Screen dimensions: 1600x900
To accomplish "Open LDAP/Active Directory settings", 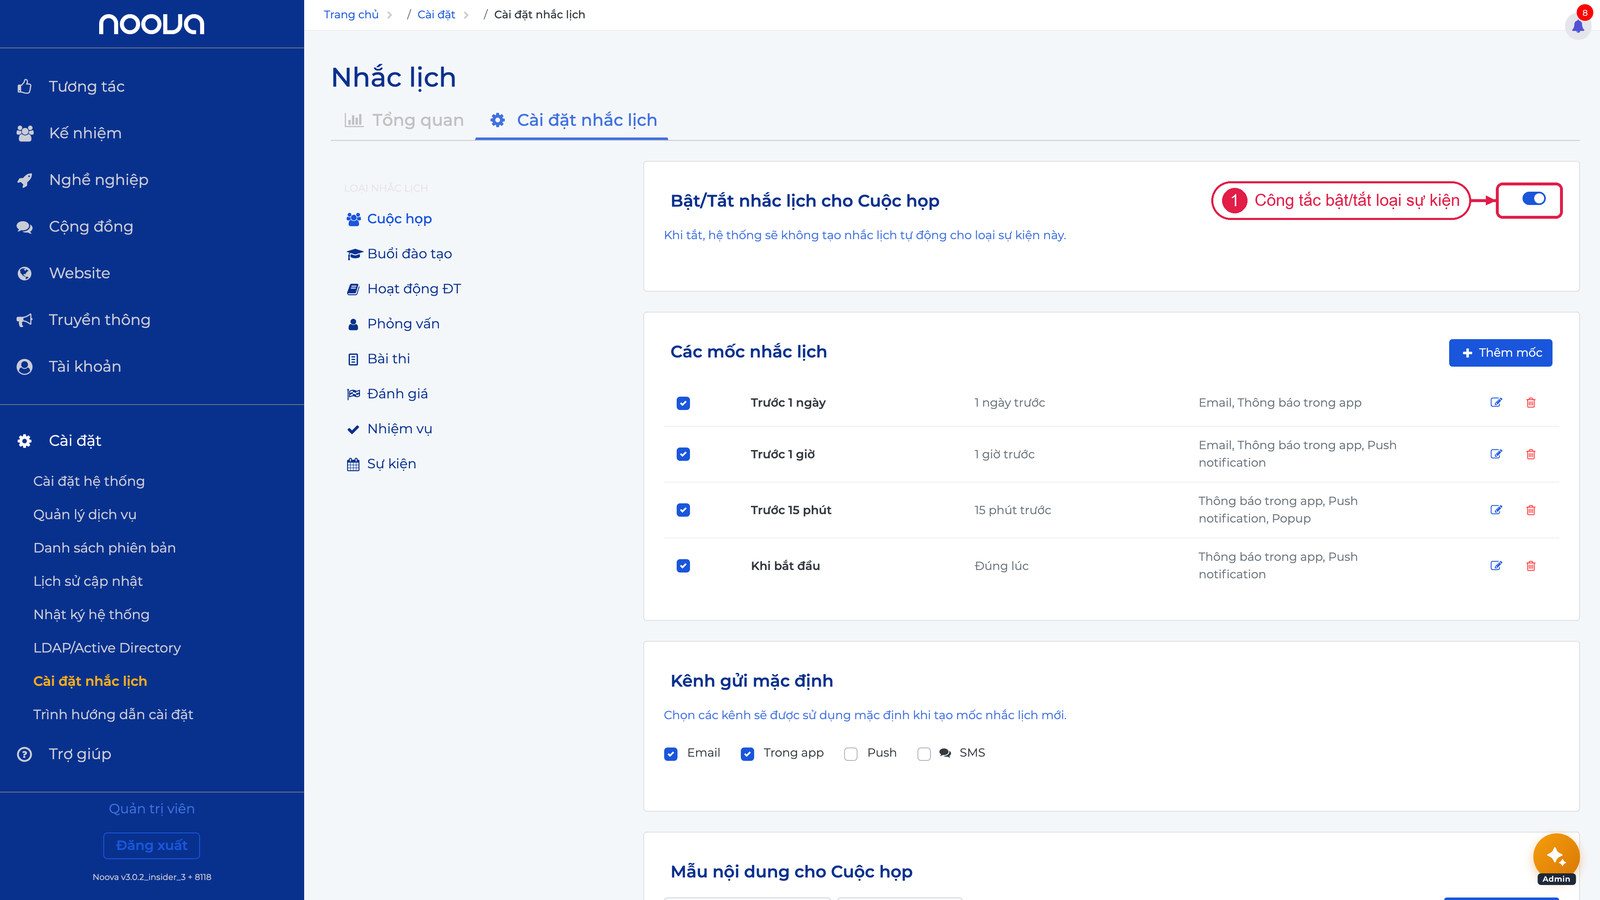I will click(107, 648).
